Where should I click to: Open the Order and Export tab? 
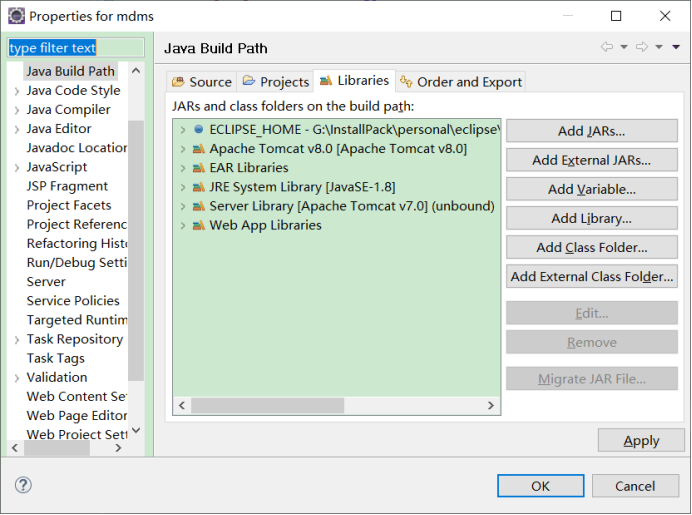click(461, 82)
